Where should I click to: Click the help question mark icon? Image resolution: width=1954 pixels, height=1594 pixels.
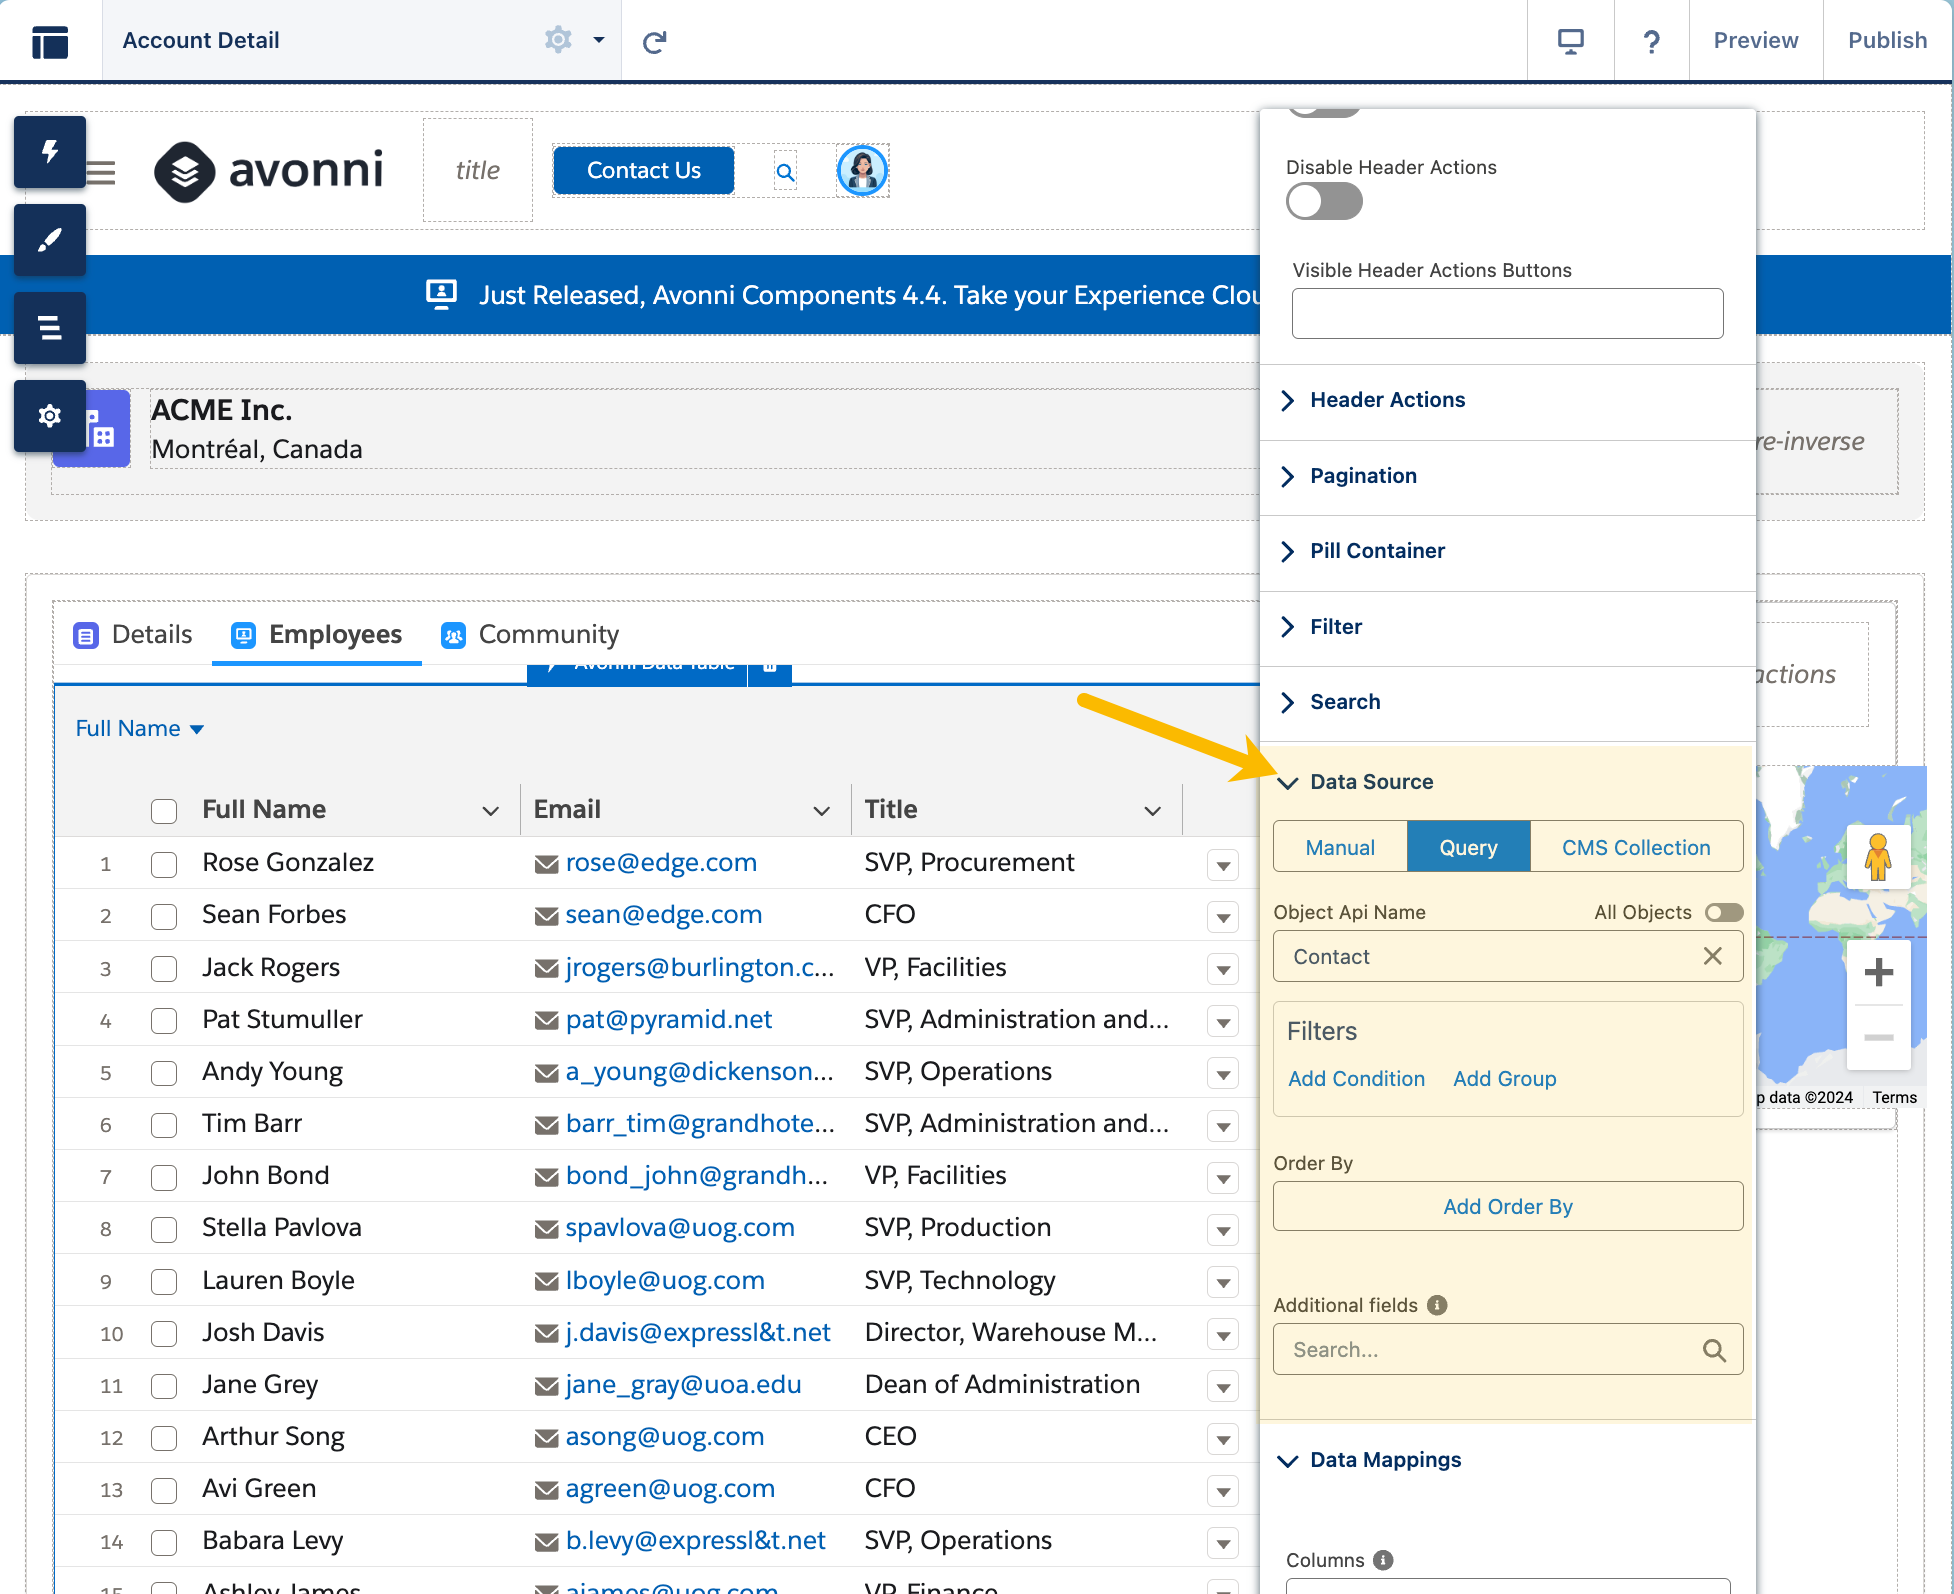coord(1651,41)
